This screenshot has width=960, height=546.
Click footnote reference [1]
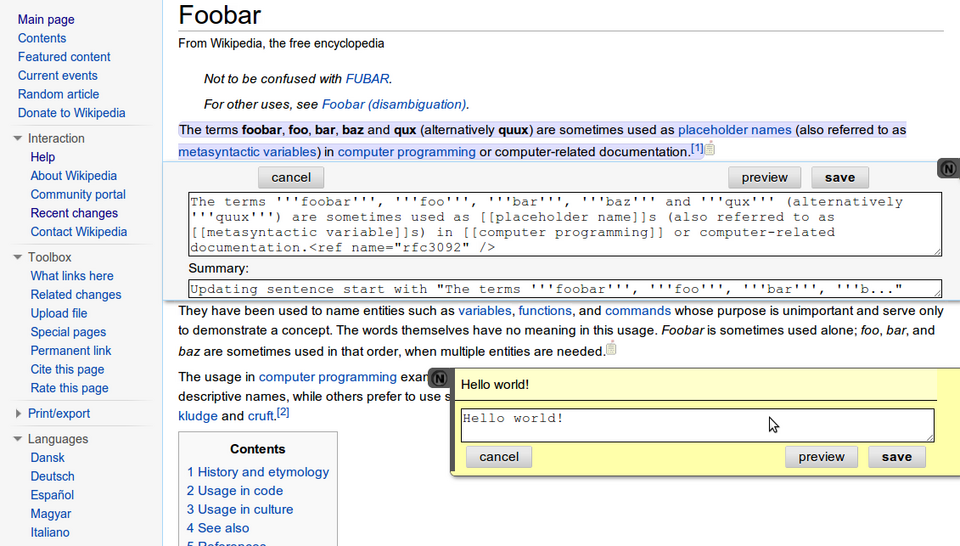697,148
